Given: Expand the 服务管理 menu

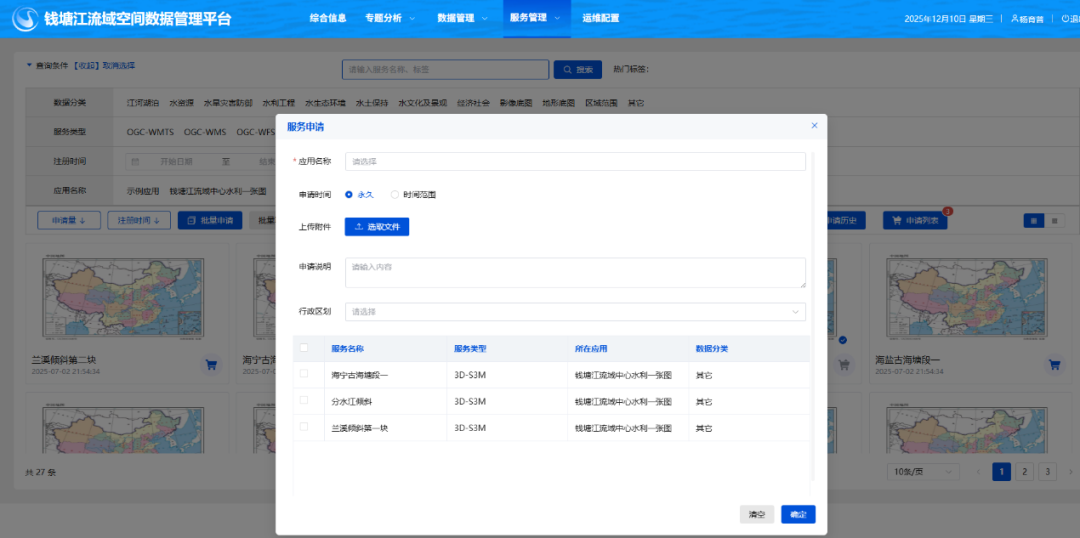Looking at the screenshot, I should [x=535, y=19].
